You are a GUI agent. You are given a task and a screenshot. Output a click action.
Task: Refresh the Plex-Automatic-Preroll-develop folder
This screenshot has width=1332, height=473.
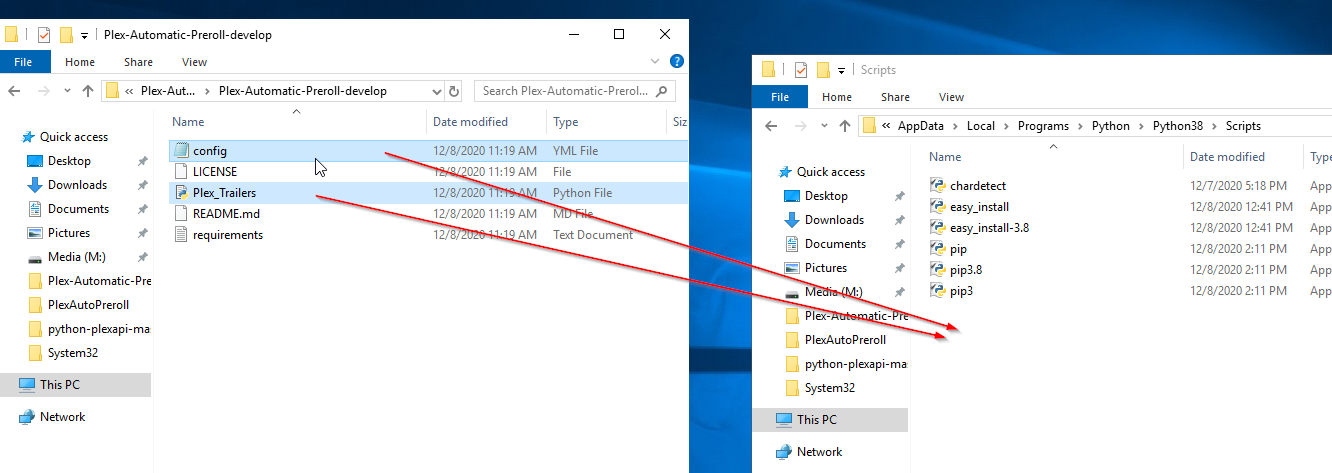coord(454,91)
